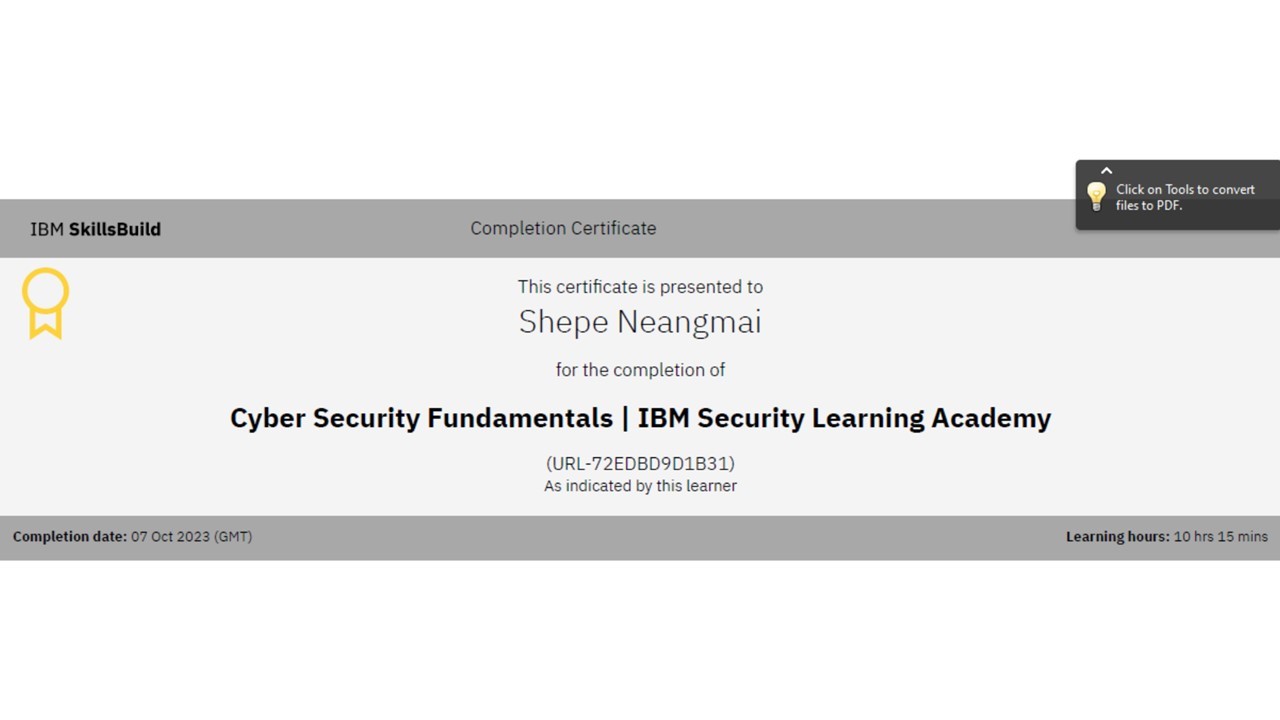This screenshot has height=720, width=1280.
Task: Click 'This certificate is presented to' line
Action: pyautogui.click(x=640, y=287)
